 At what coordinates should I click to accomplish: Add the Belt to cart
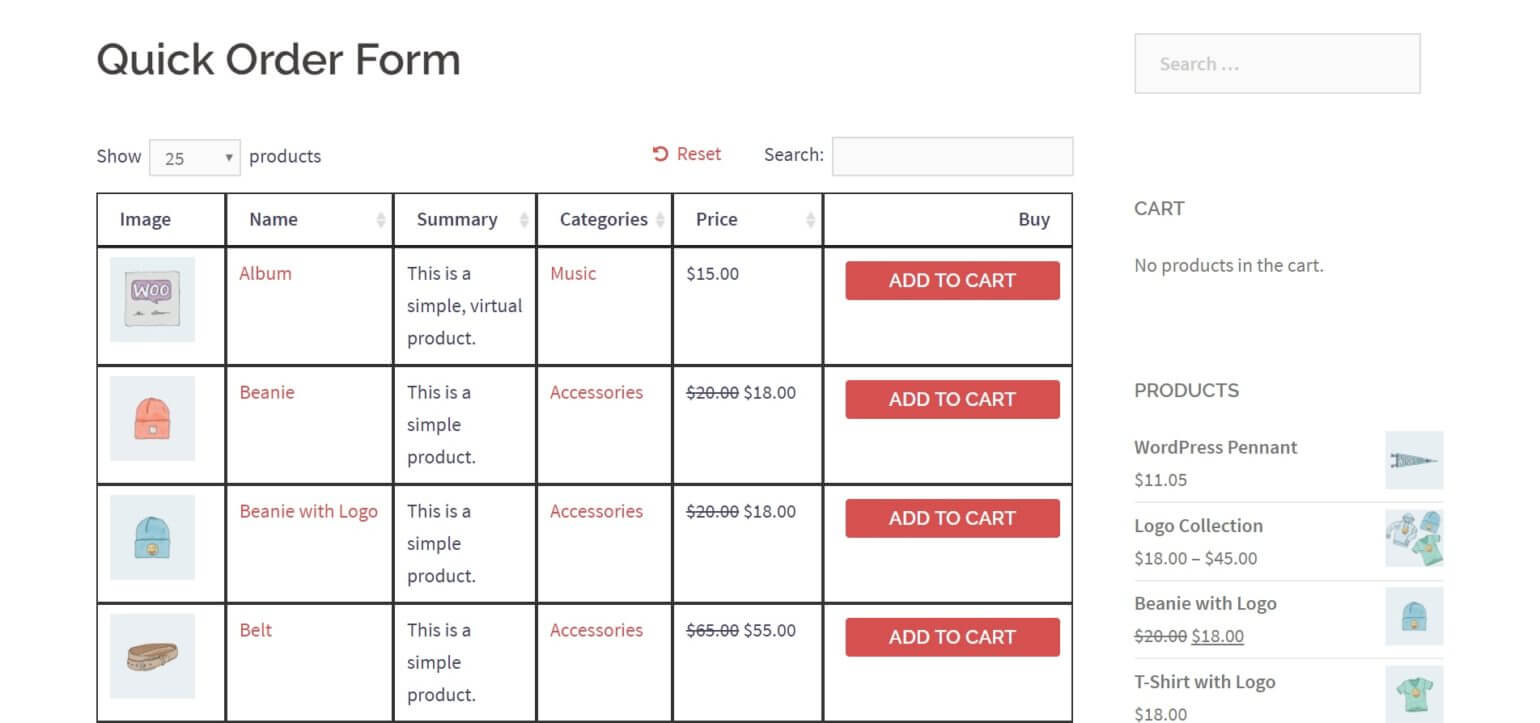[x=952, y=637]
